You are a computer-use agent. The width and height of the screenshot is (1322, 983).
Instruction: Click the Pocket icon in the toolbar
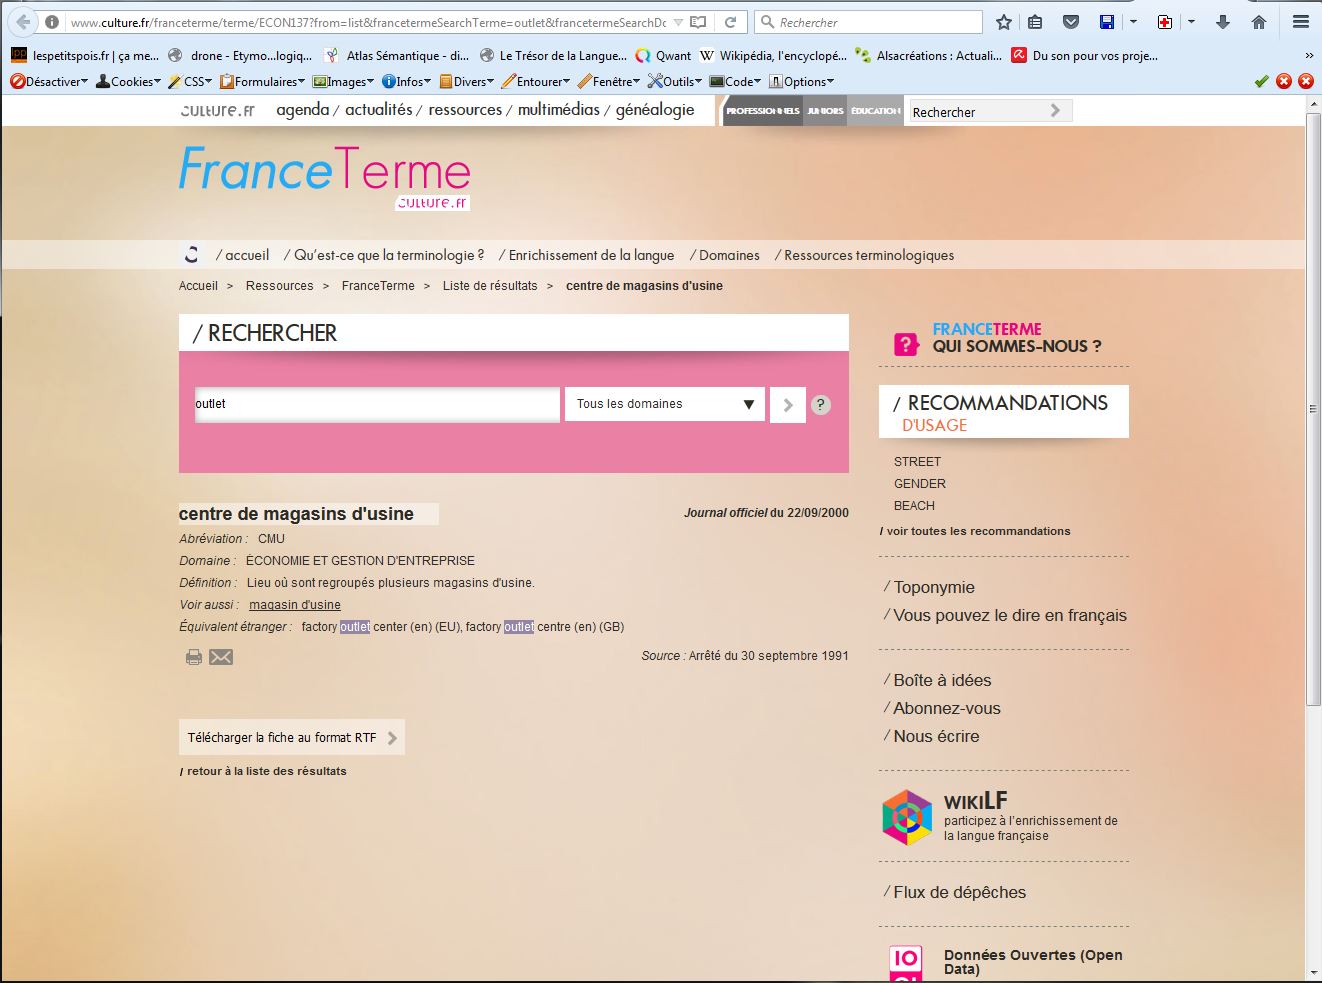tap(1070, 22)
